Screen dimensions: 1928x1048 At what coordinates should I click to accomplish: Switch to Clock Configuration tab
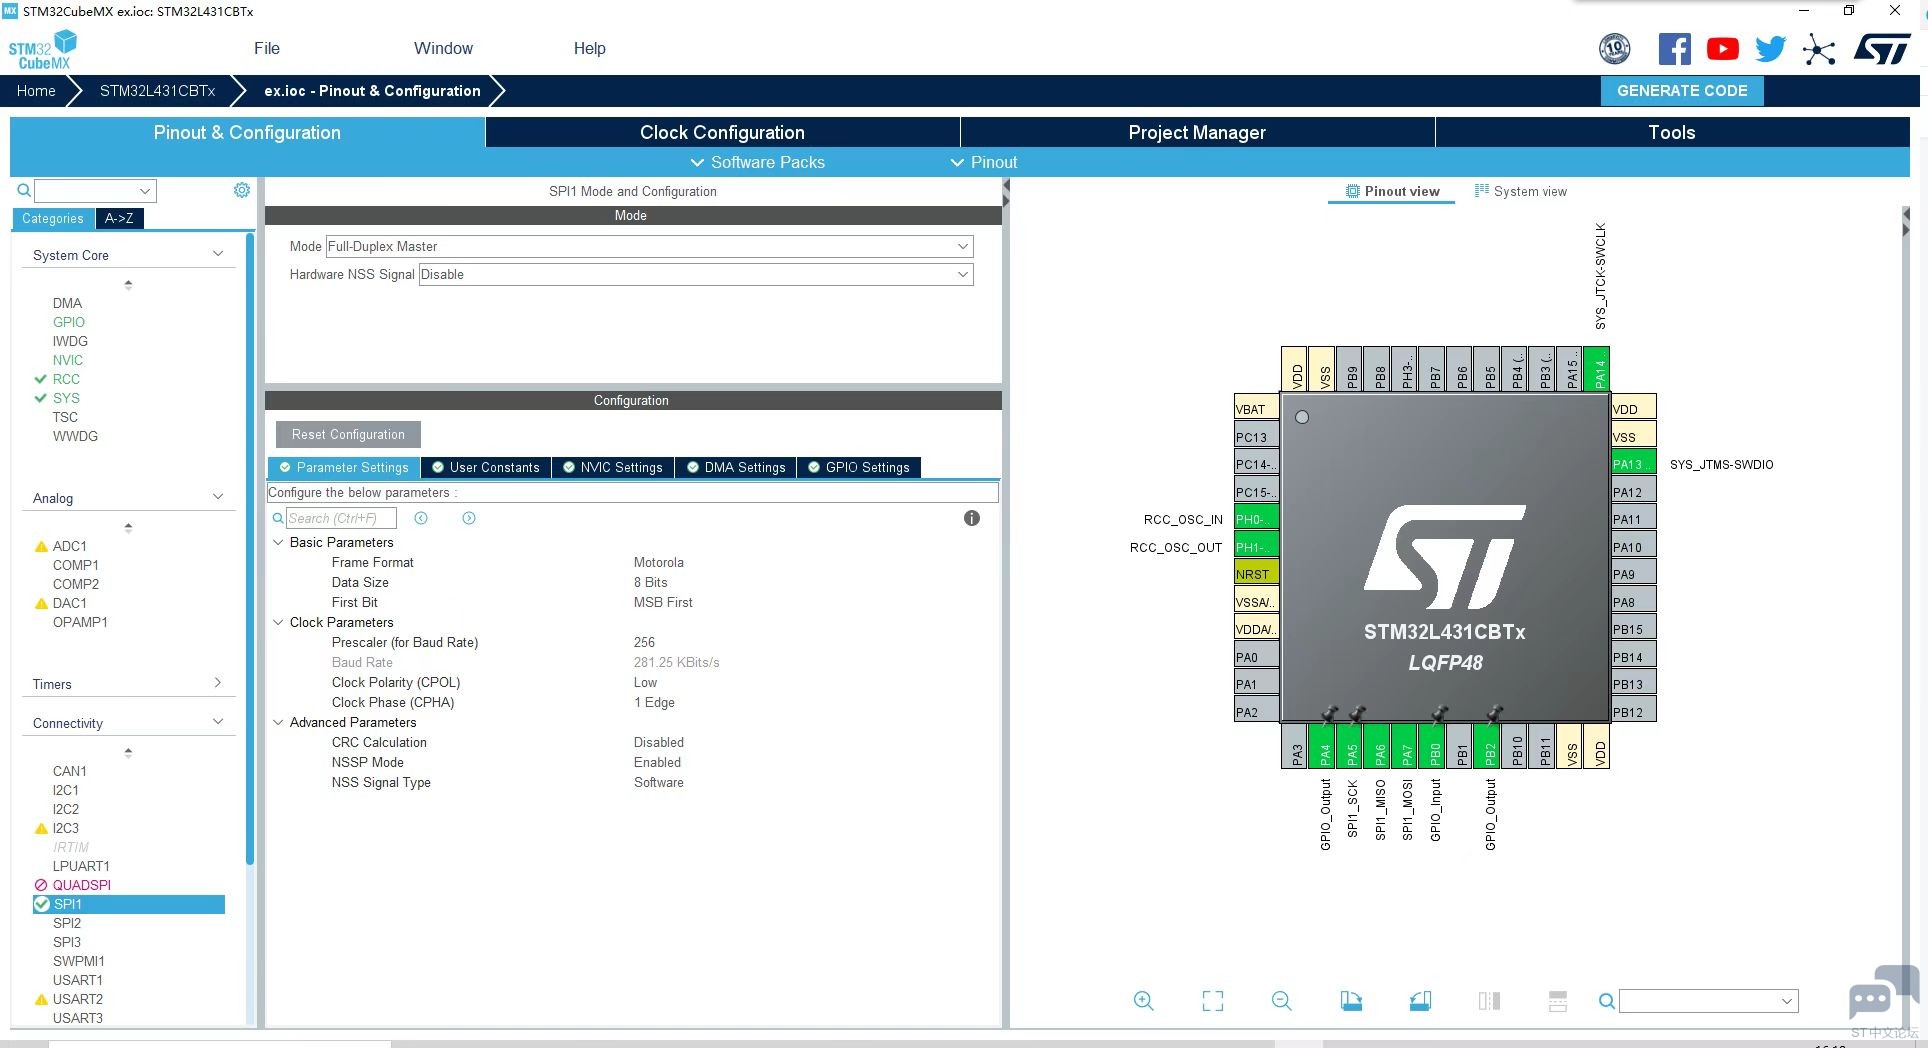(x=722, y=132)
